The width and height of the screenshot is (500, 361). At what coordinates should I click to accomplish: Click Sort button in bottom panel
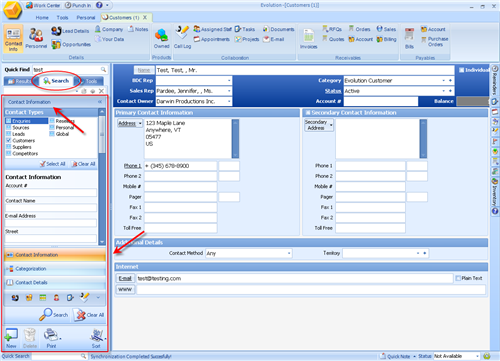pos(97,338)
